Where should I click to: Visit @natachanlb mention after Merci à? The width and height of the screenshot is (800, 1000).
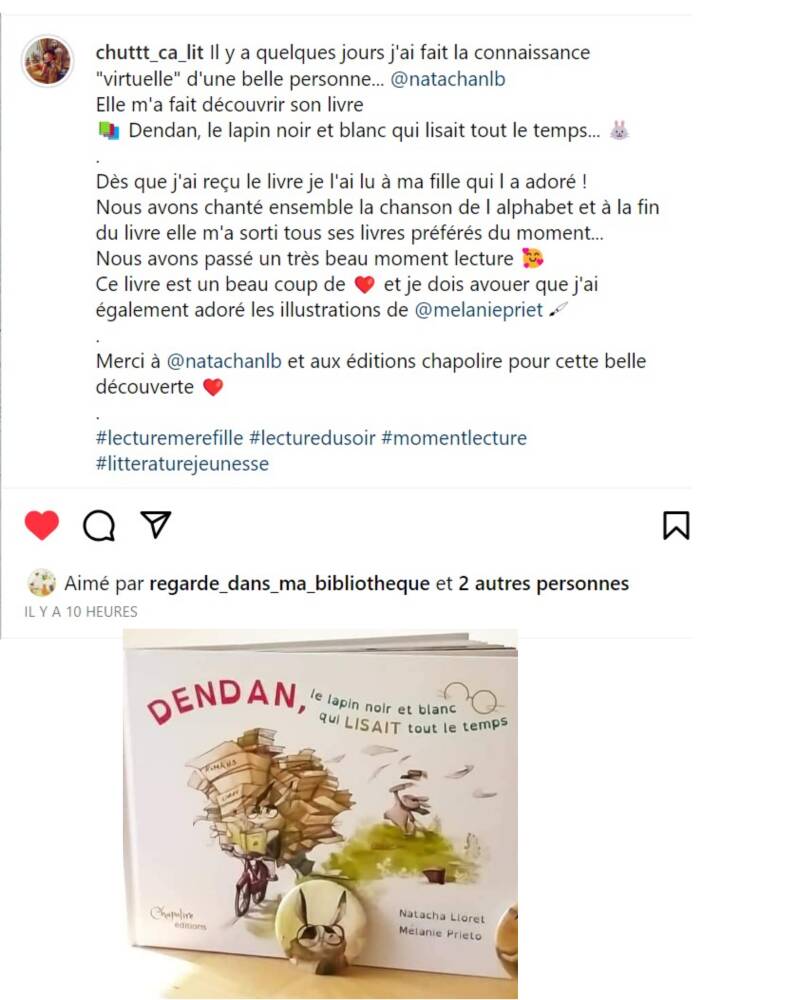click(224, 361)
